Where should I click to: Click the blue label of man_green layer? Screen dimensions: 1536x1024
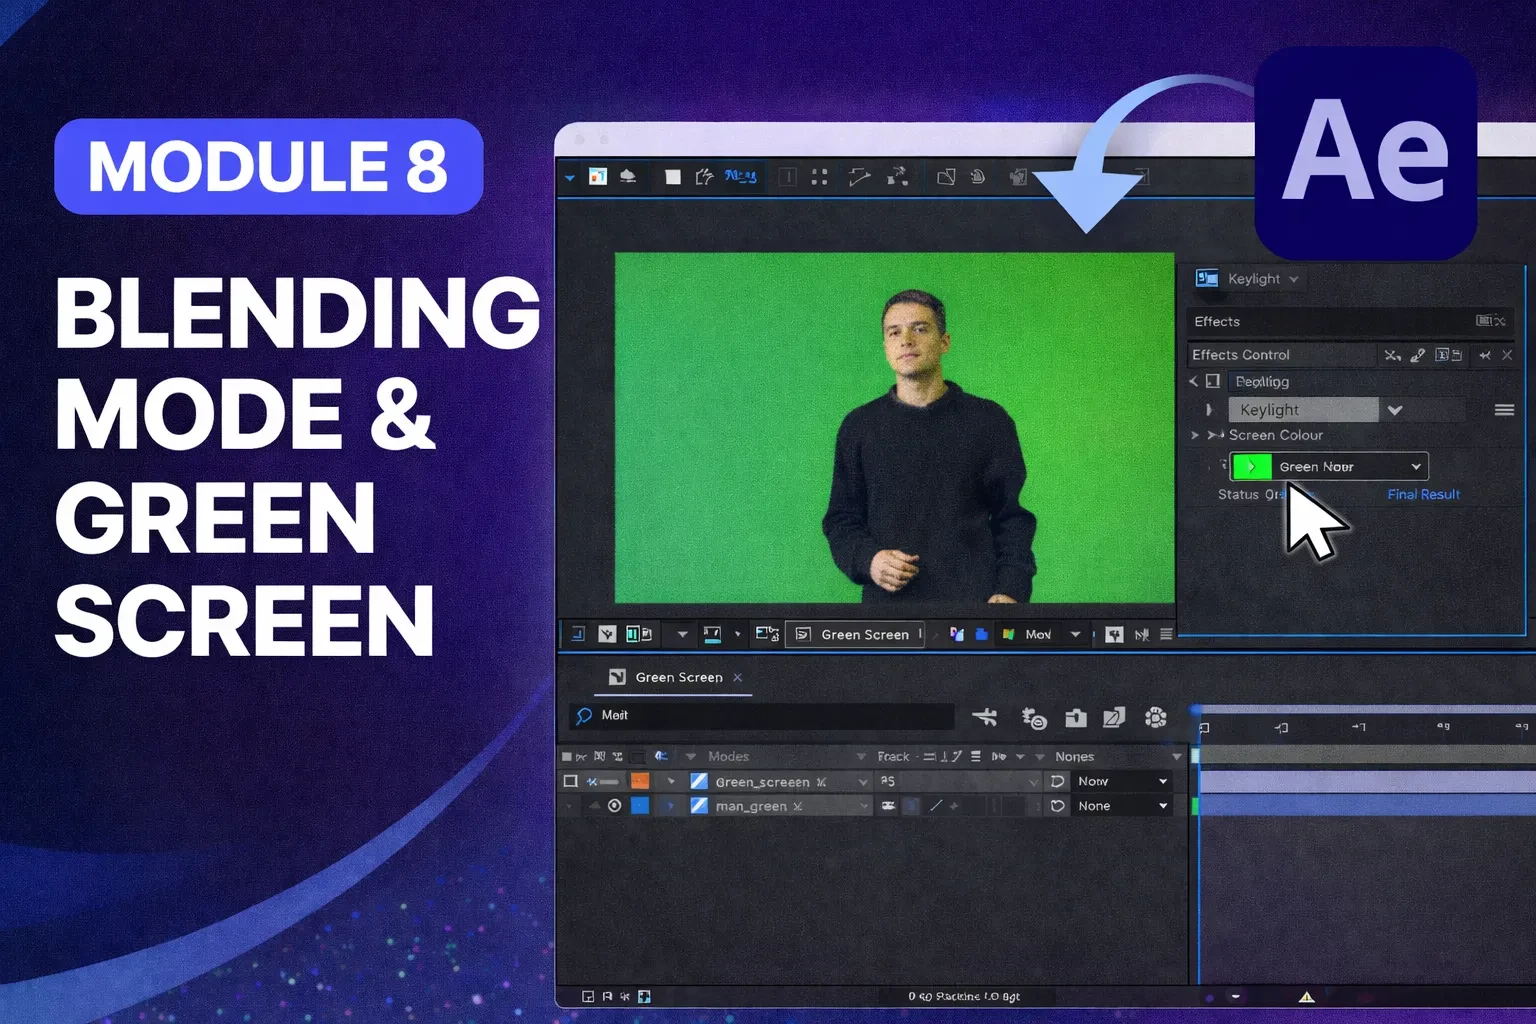click(640, 806)
